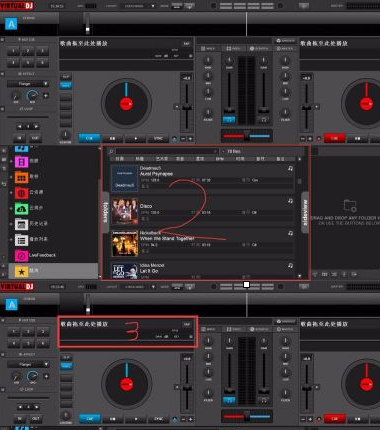Click the left FILTER knob in upper mixer
Image resolution: width=380 pixels, height=430 pixels.
(x=208, y=113)
